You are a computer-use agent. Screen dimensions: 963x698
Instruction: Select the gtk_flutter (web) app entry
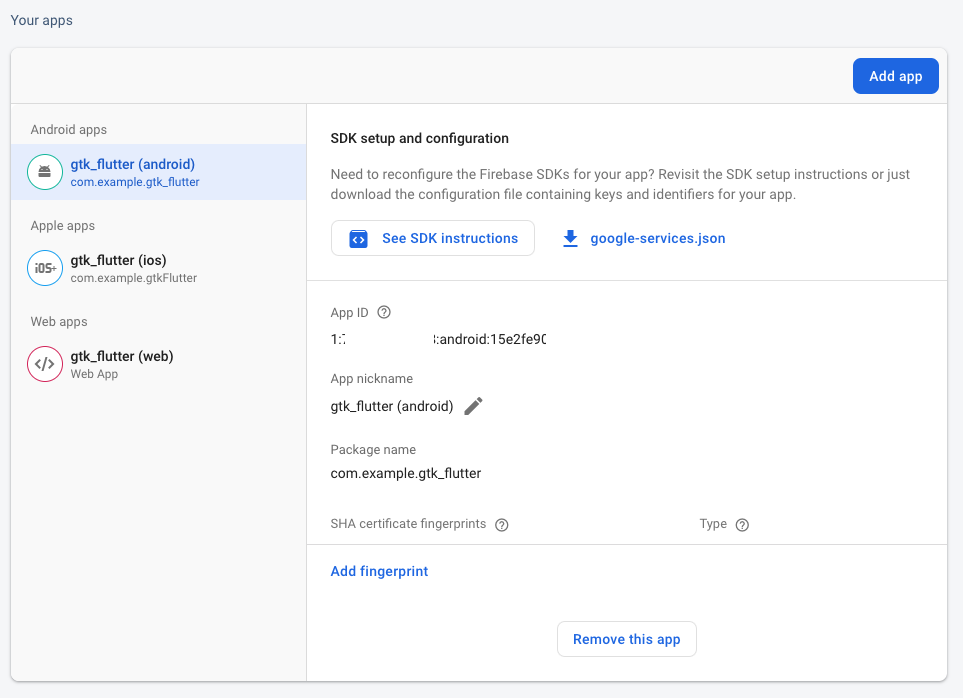(122, 363)
